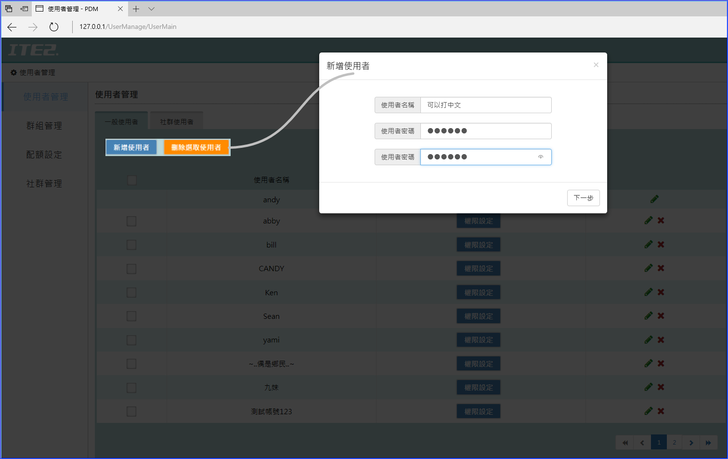Click the red delete X for abby
Image resolution: width=728 pixels, height=459 pixels.
pyautogui.click(x=661, y=220)
